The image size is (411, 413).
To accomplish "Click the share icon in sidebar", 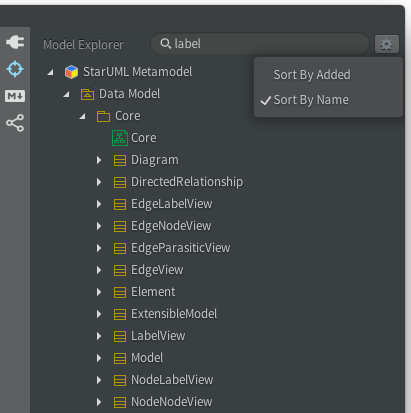I will click(x=15, y=123).
